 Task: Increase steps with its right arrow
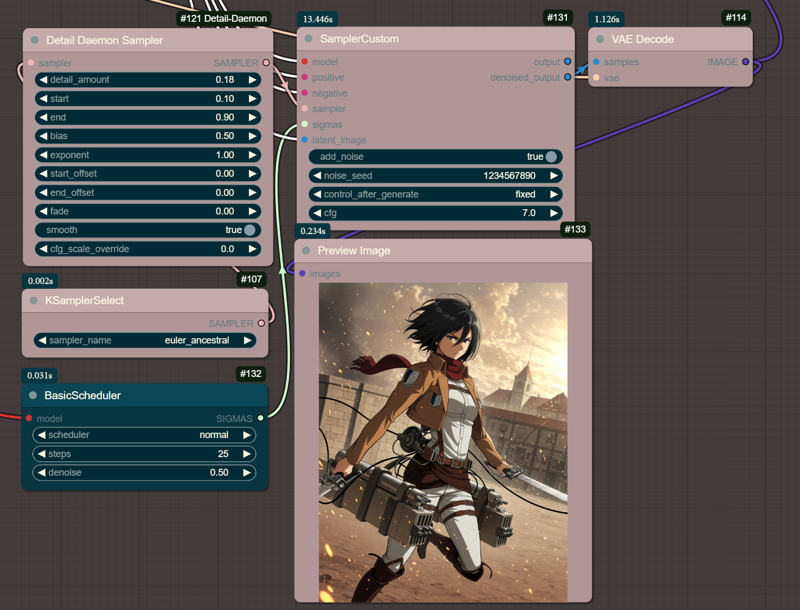pyautogui.click(x=247, y=454)
